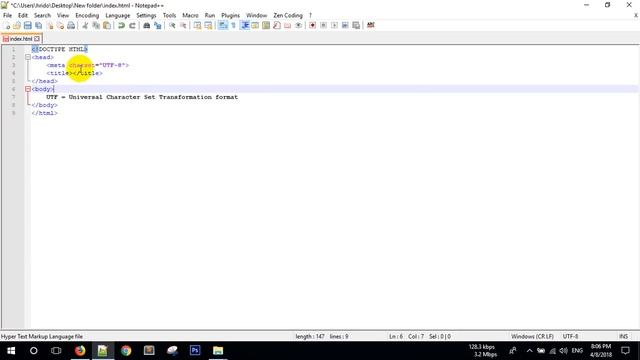Image resolution: width=640 pixels, height=360 pixels.
Task: Open Photoshop from the taskbar
Action: point(195,351)
